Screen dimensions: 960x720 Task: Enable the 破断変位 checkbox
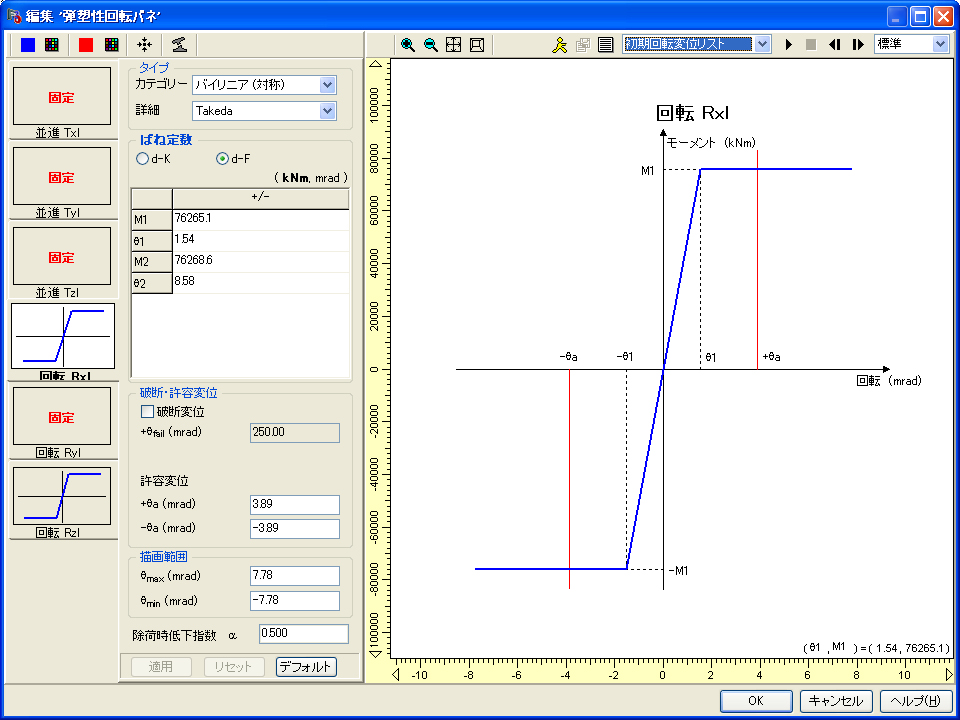pos(148,411)
